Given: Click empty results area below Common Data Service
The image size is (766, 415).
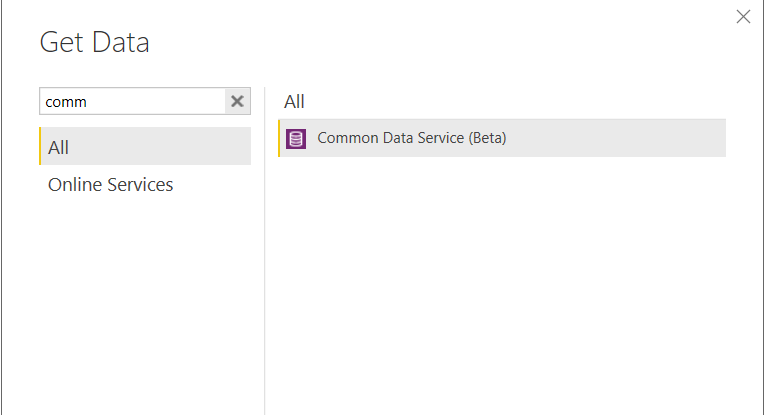Looking at the screenshot, I should (x=500, y=280).
